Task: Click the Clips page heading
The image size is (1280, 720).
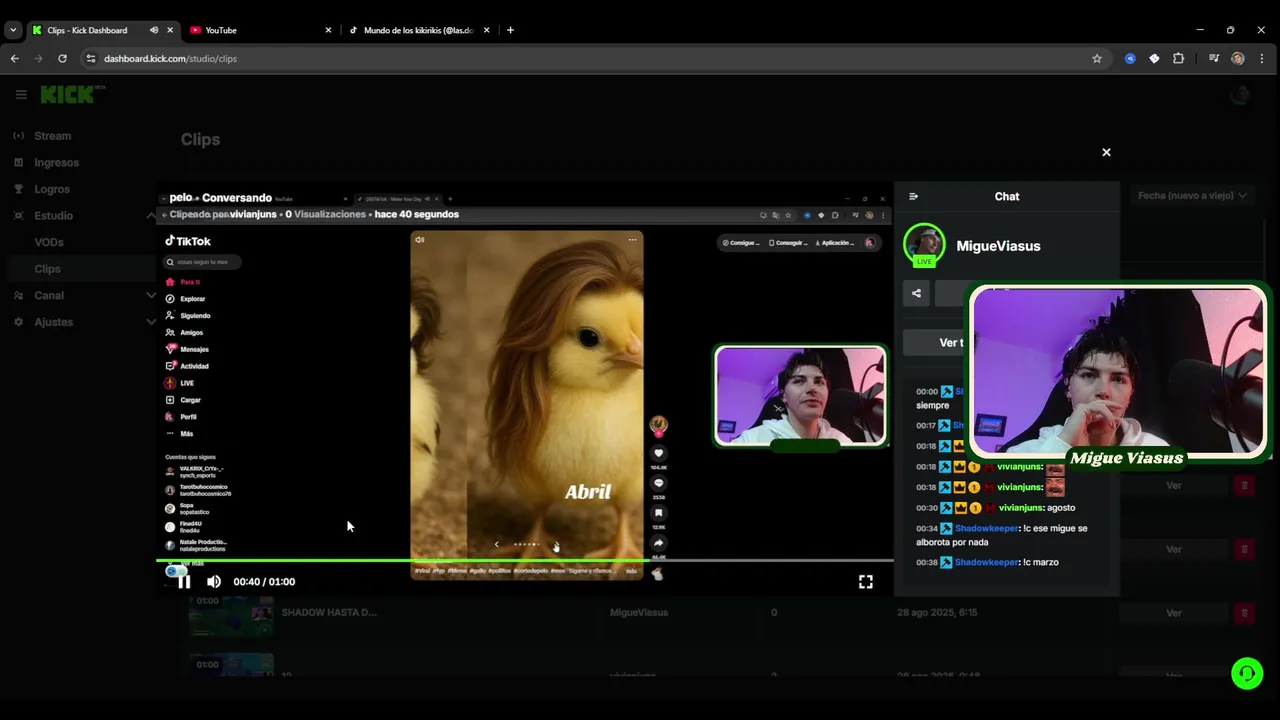Action: tap(200, 140)
